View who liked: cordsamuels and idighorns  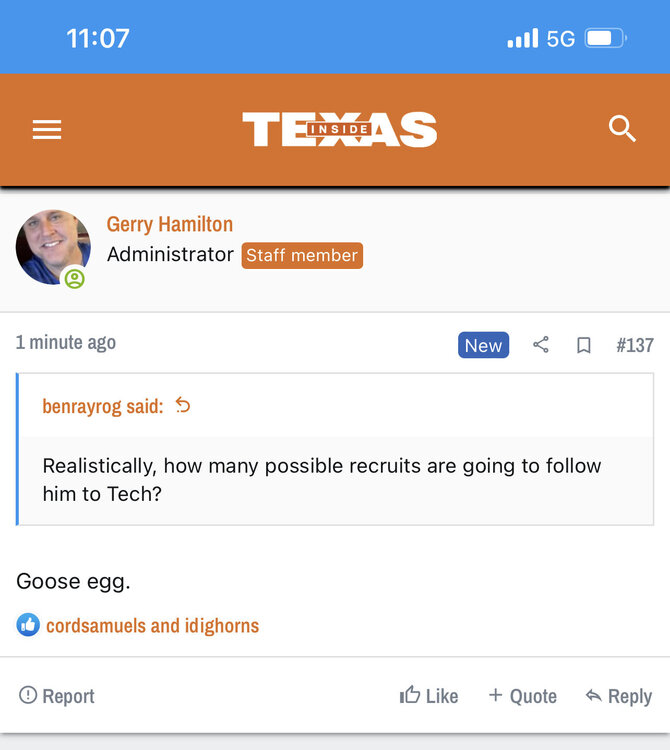(x=152, y=626)
